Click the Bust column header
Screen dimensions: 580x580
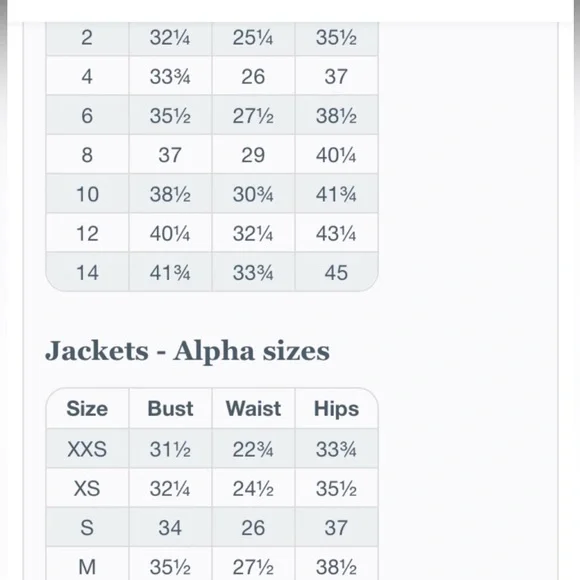click(x=170, y=408)
